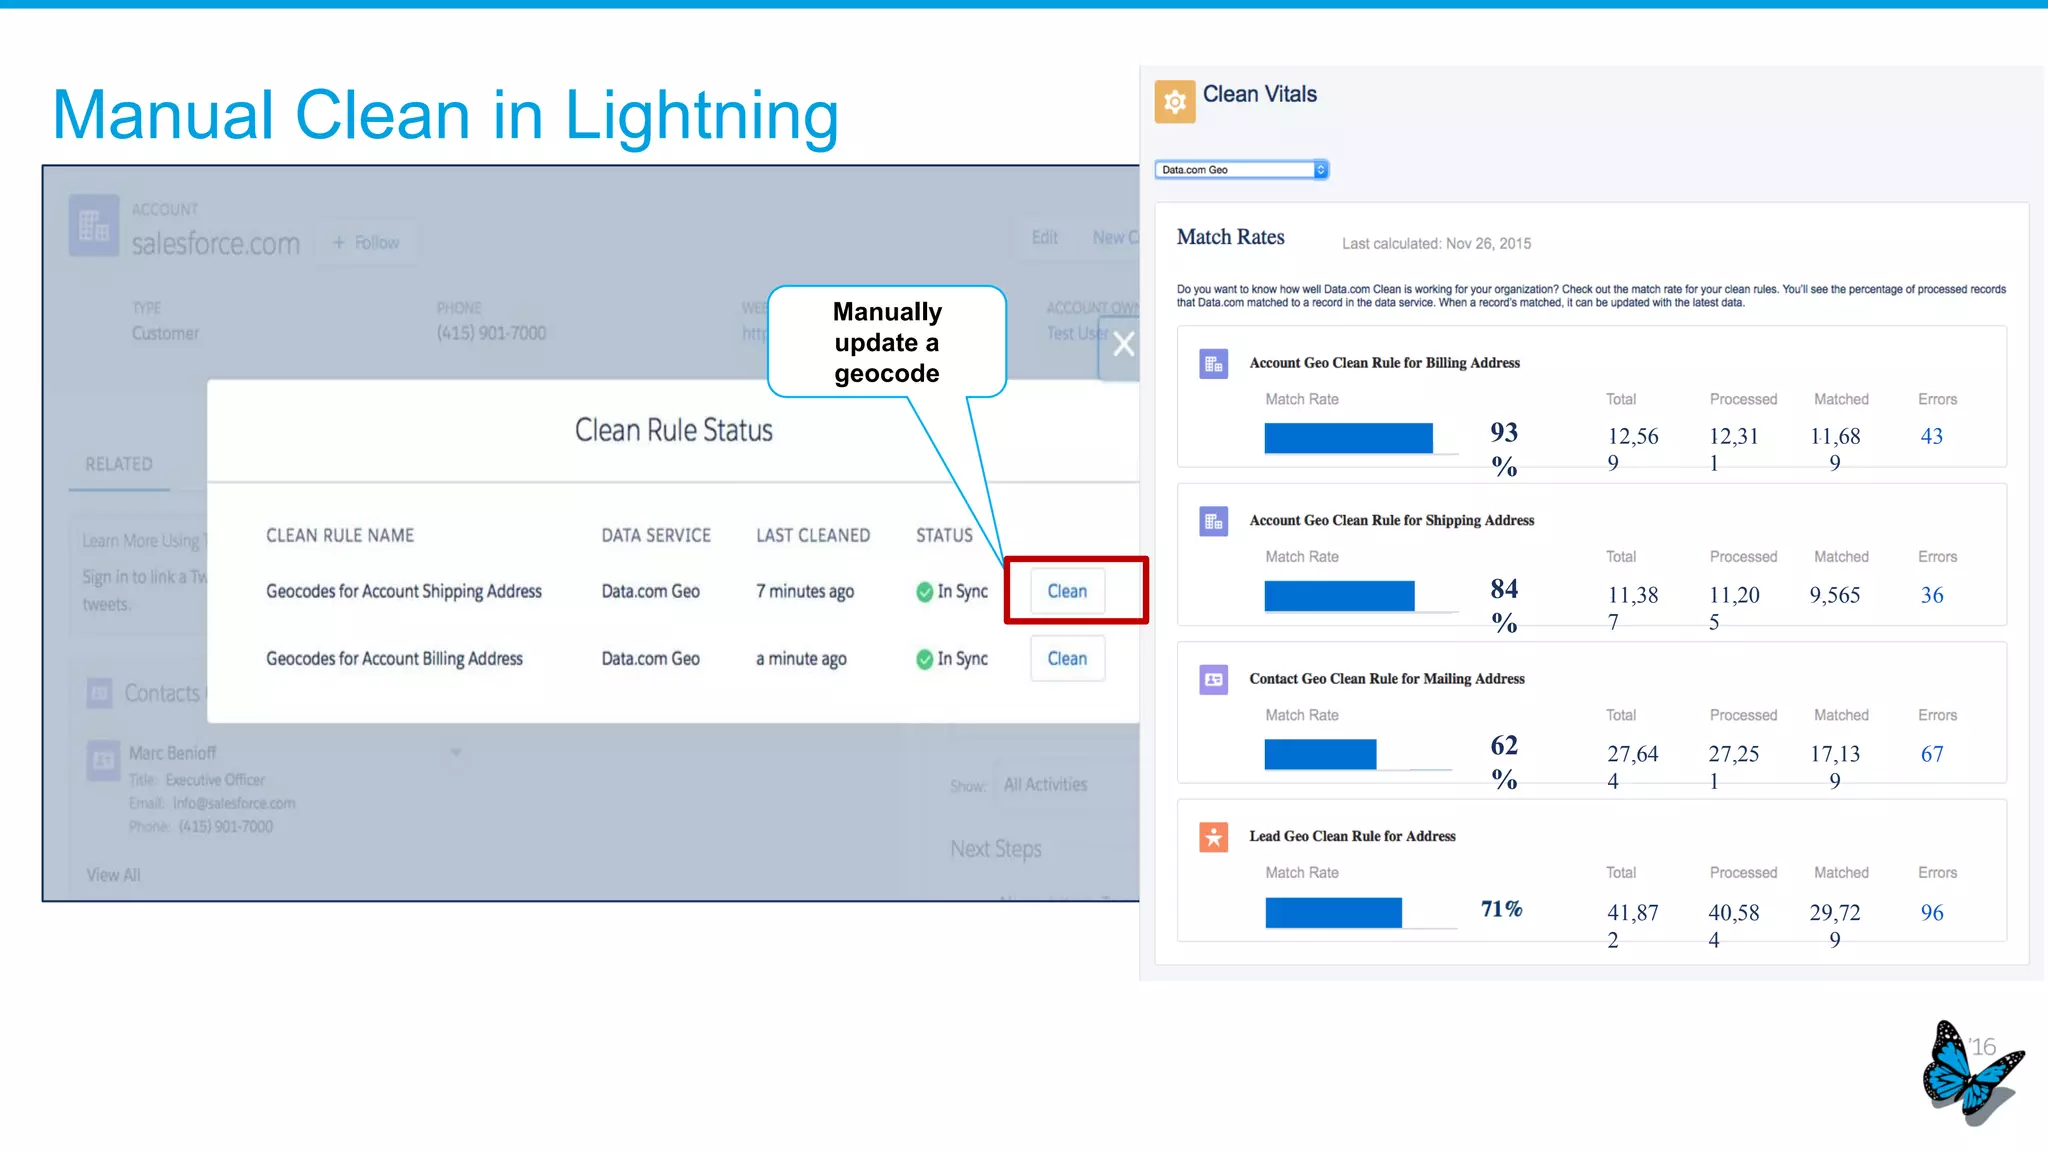This screenshot has width=2048, height=1152.
Task: Click the CLEAN RULE NAME column header
Action: point(340,535)
